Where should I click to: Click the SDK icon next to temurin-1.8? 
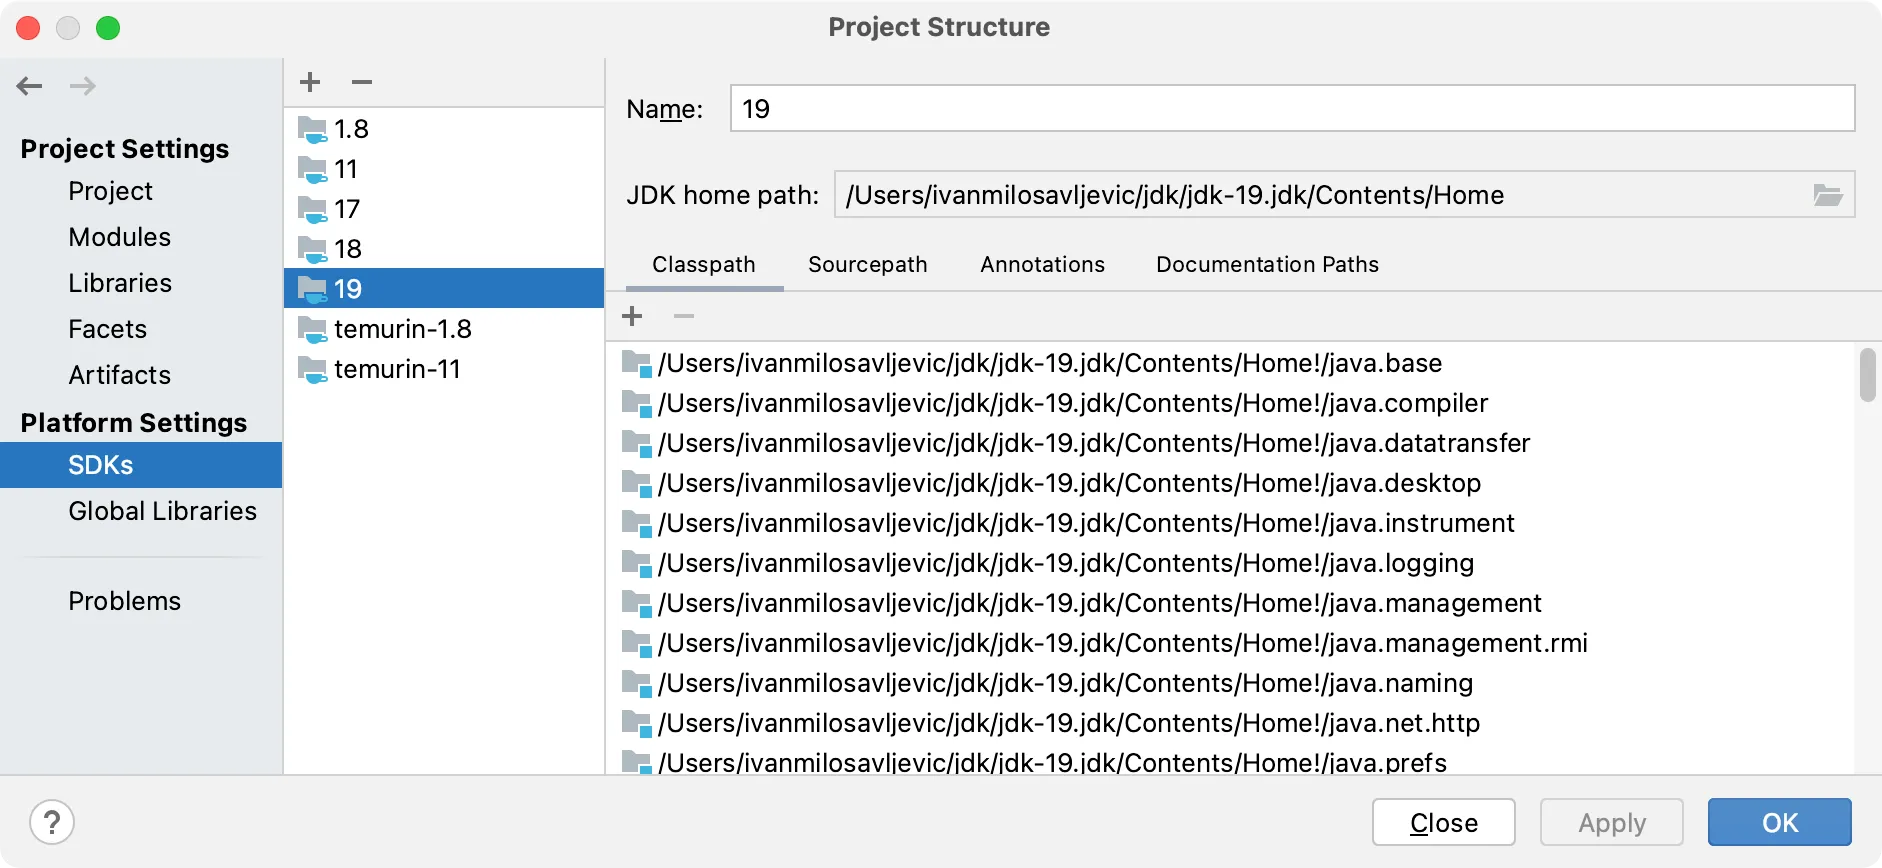pyautogui.click(x=313, y=329)
